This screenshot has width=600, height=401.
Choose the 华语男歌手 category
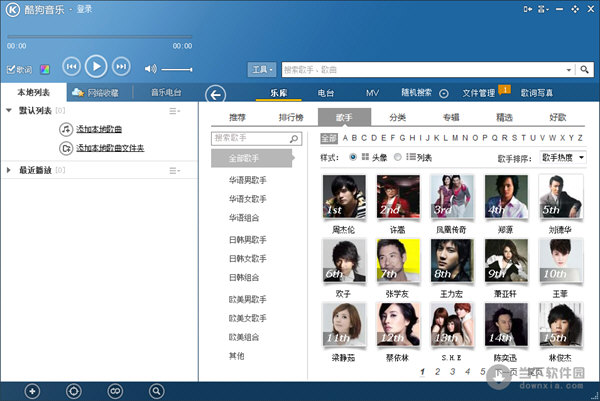248,180
